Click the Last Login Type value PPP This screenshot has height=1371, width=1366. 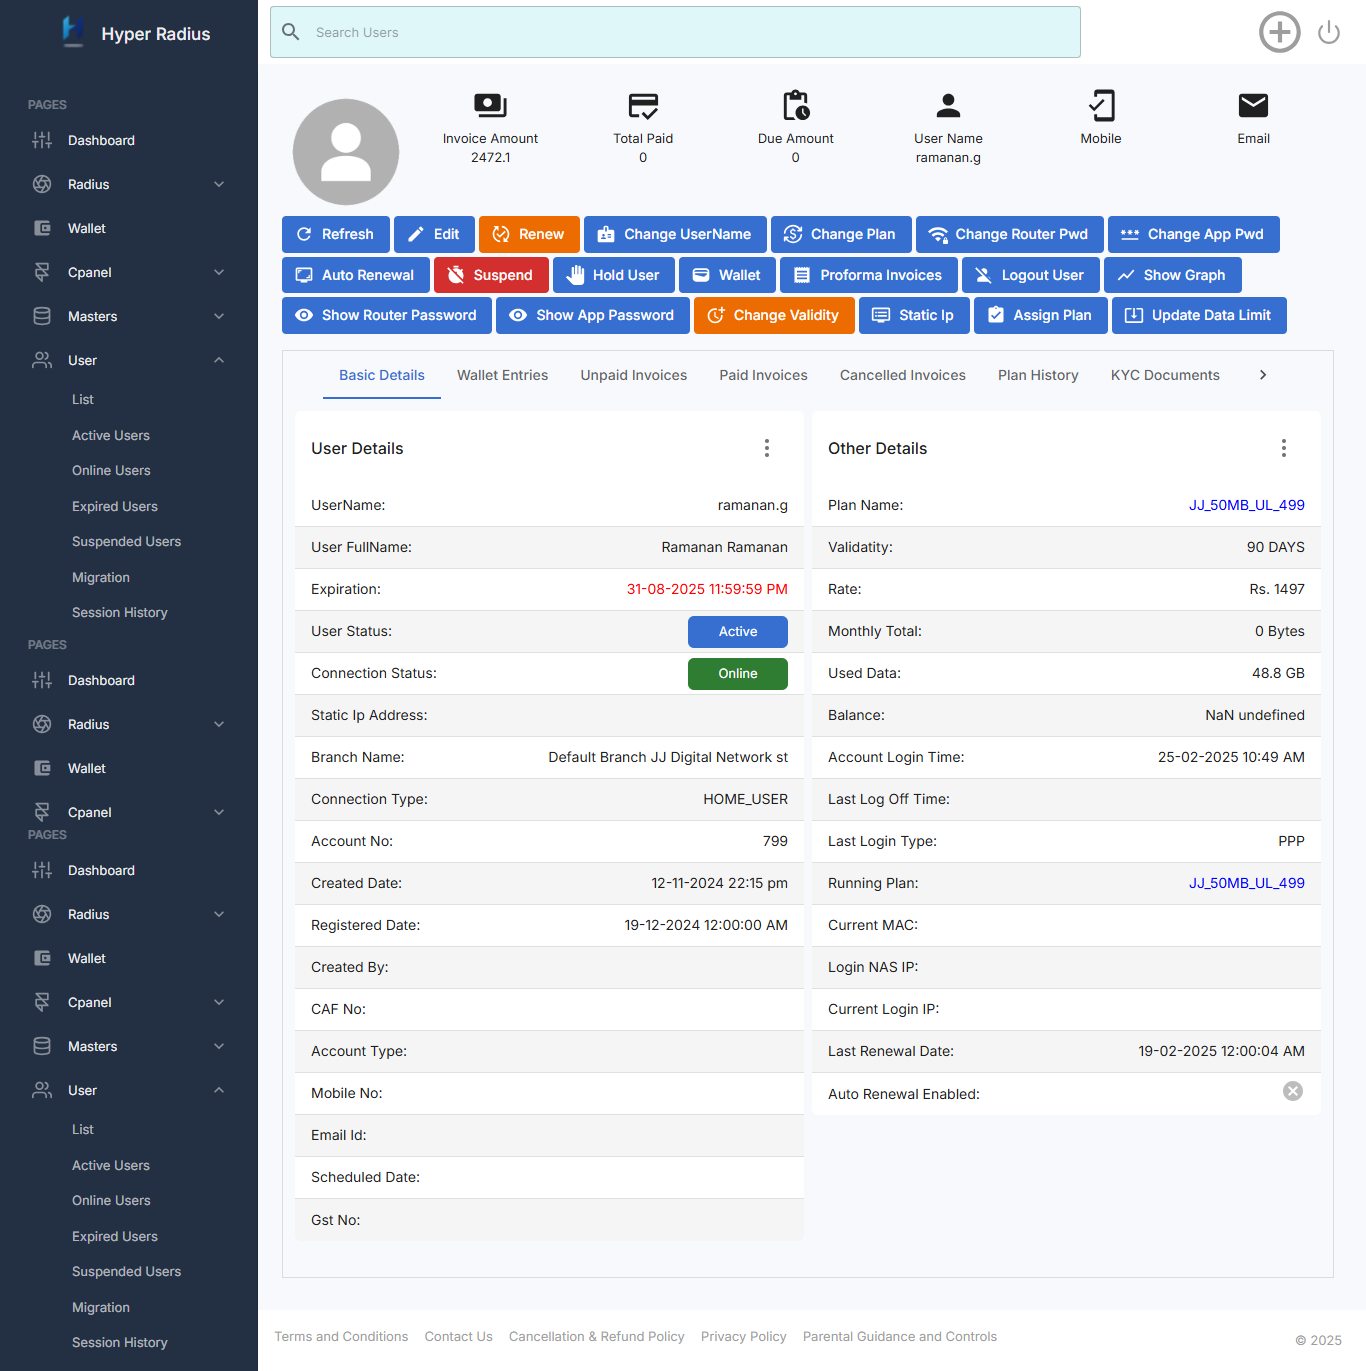coord(1291,841)
